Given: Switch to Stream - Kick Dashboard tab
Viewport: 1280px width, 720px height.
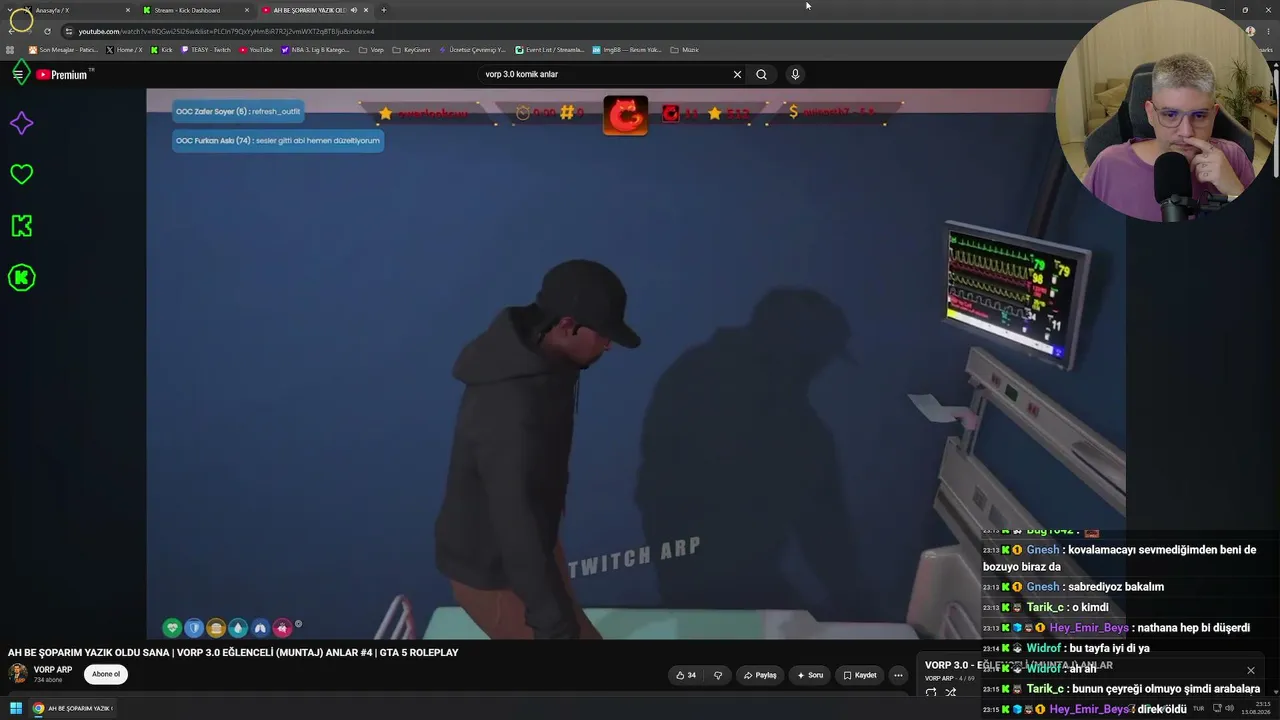Looking at the screenshot, I should 195,10.
